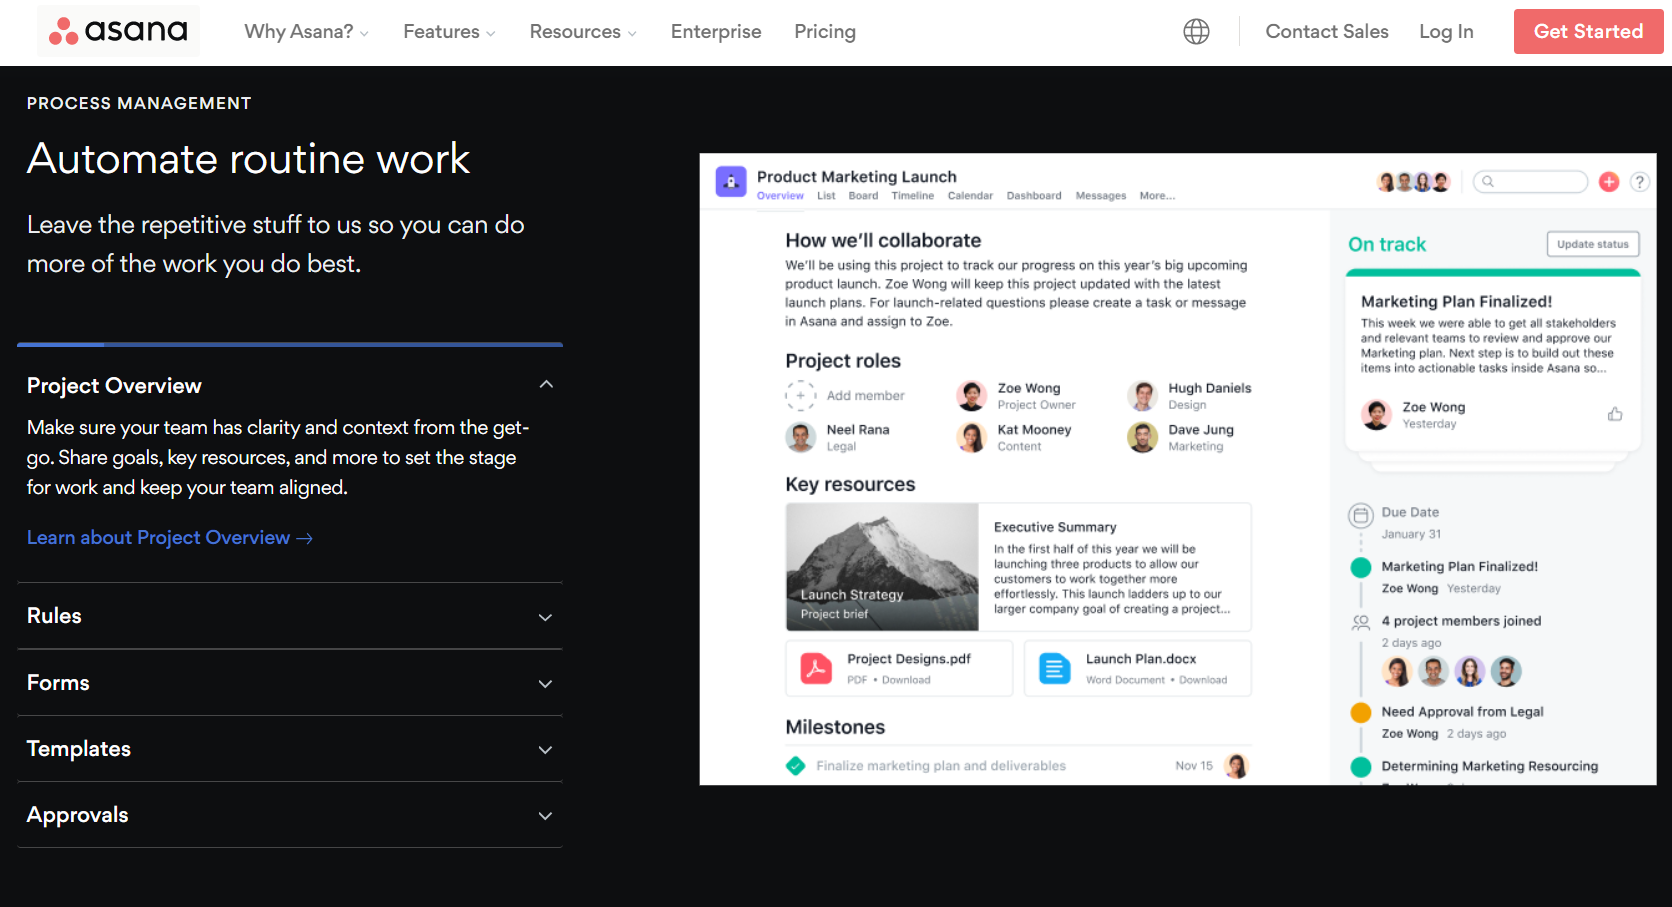Click Kat Mooney's avatar in Project roles
Viewport: 1672px width, 907px height.
click(972, 437)
